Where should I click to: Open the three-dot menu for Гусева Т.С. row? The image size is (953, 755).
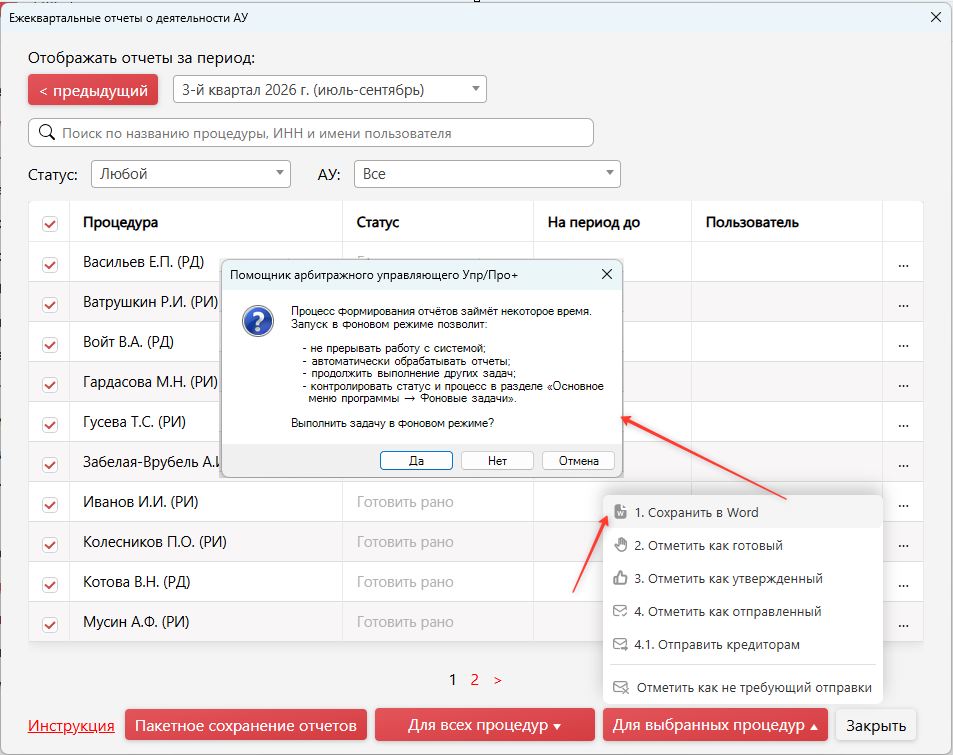pos(903,426)
